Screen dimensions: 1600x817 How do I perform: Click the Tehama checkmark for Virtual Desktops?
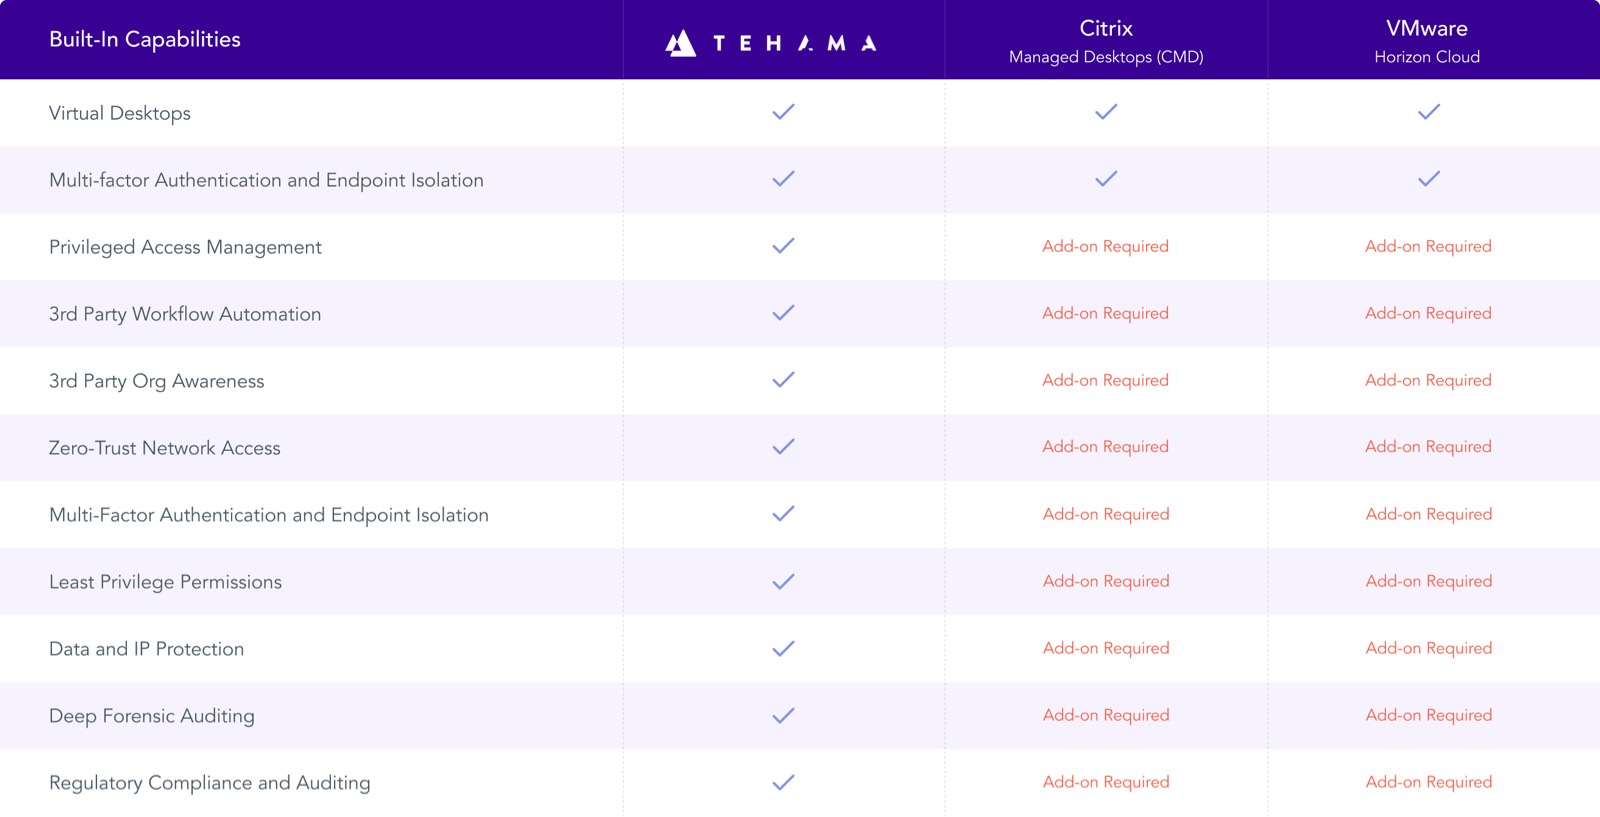click(784, 112)
